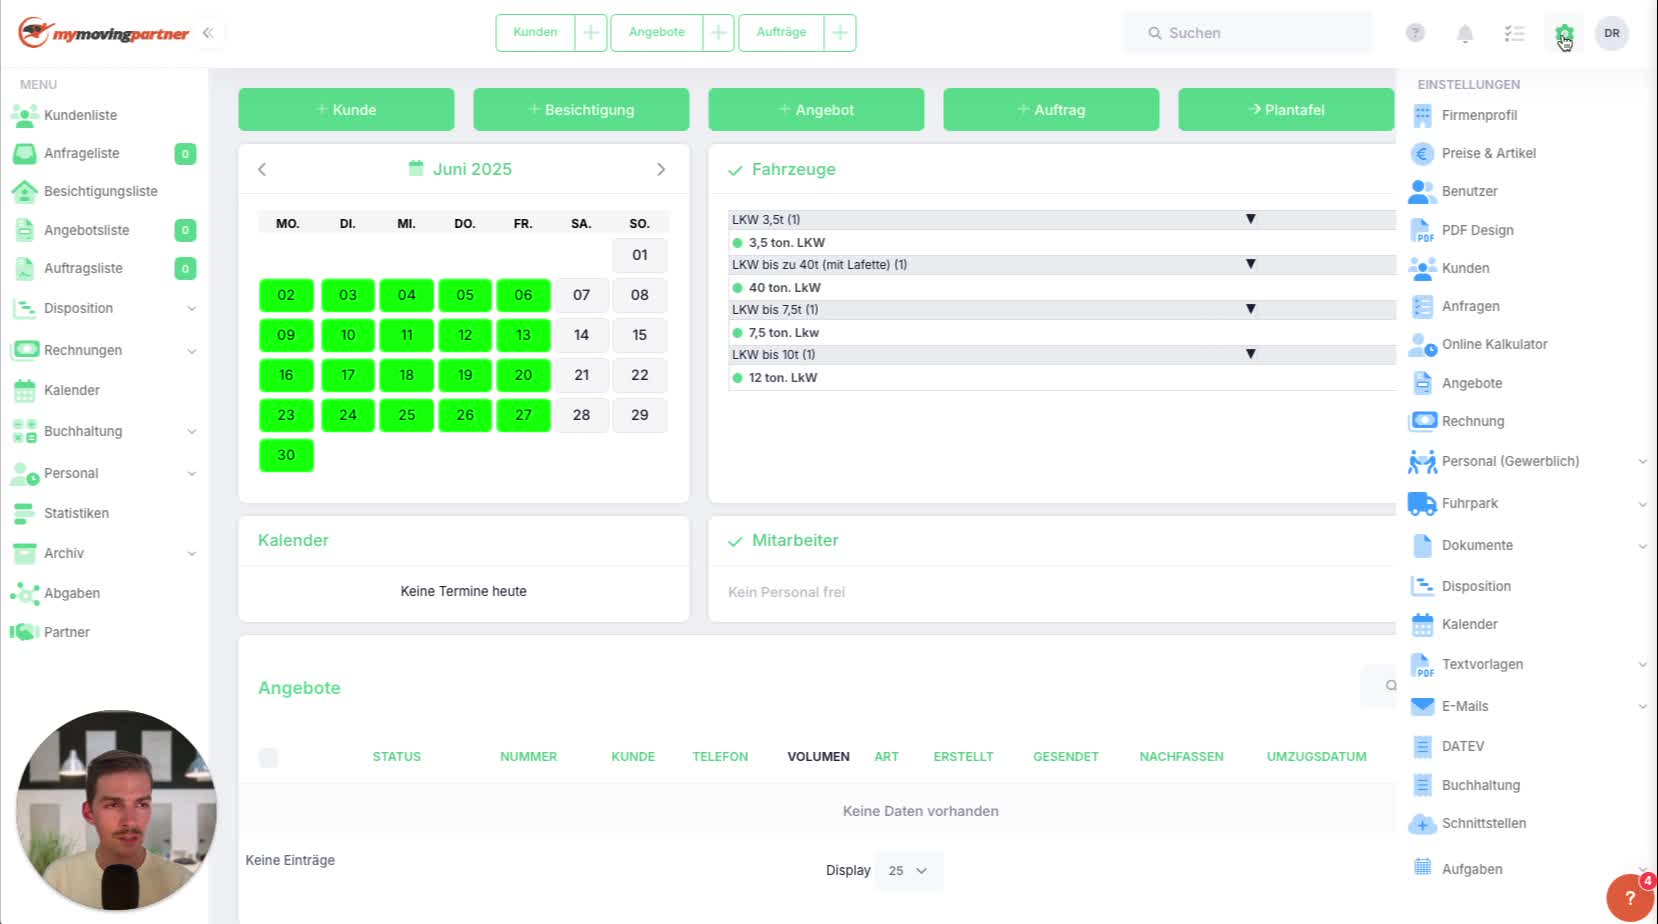Open Textvorlagen in the settings panel
Screen dimensions: 1658x924
pyautogui.click(x=1483, y=665)
